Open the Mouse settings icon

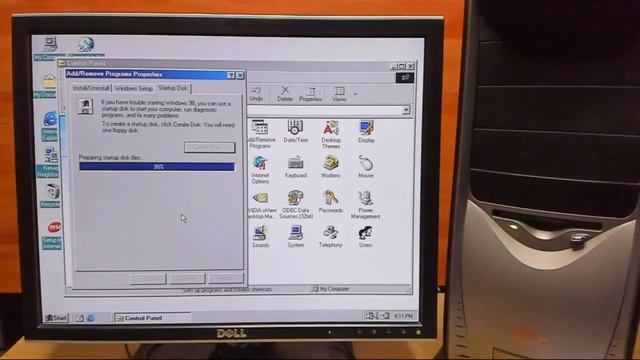[x=366, y=167]
